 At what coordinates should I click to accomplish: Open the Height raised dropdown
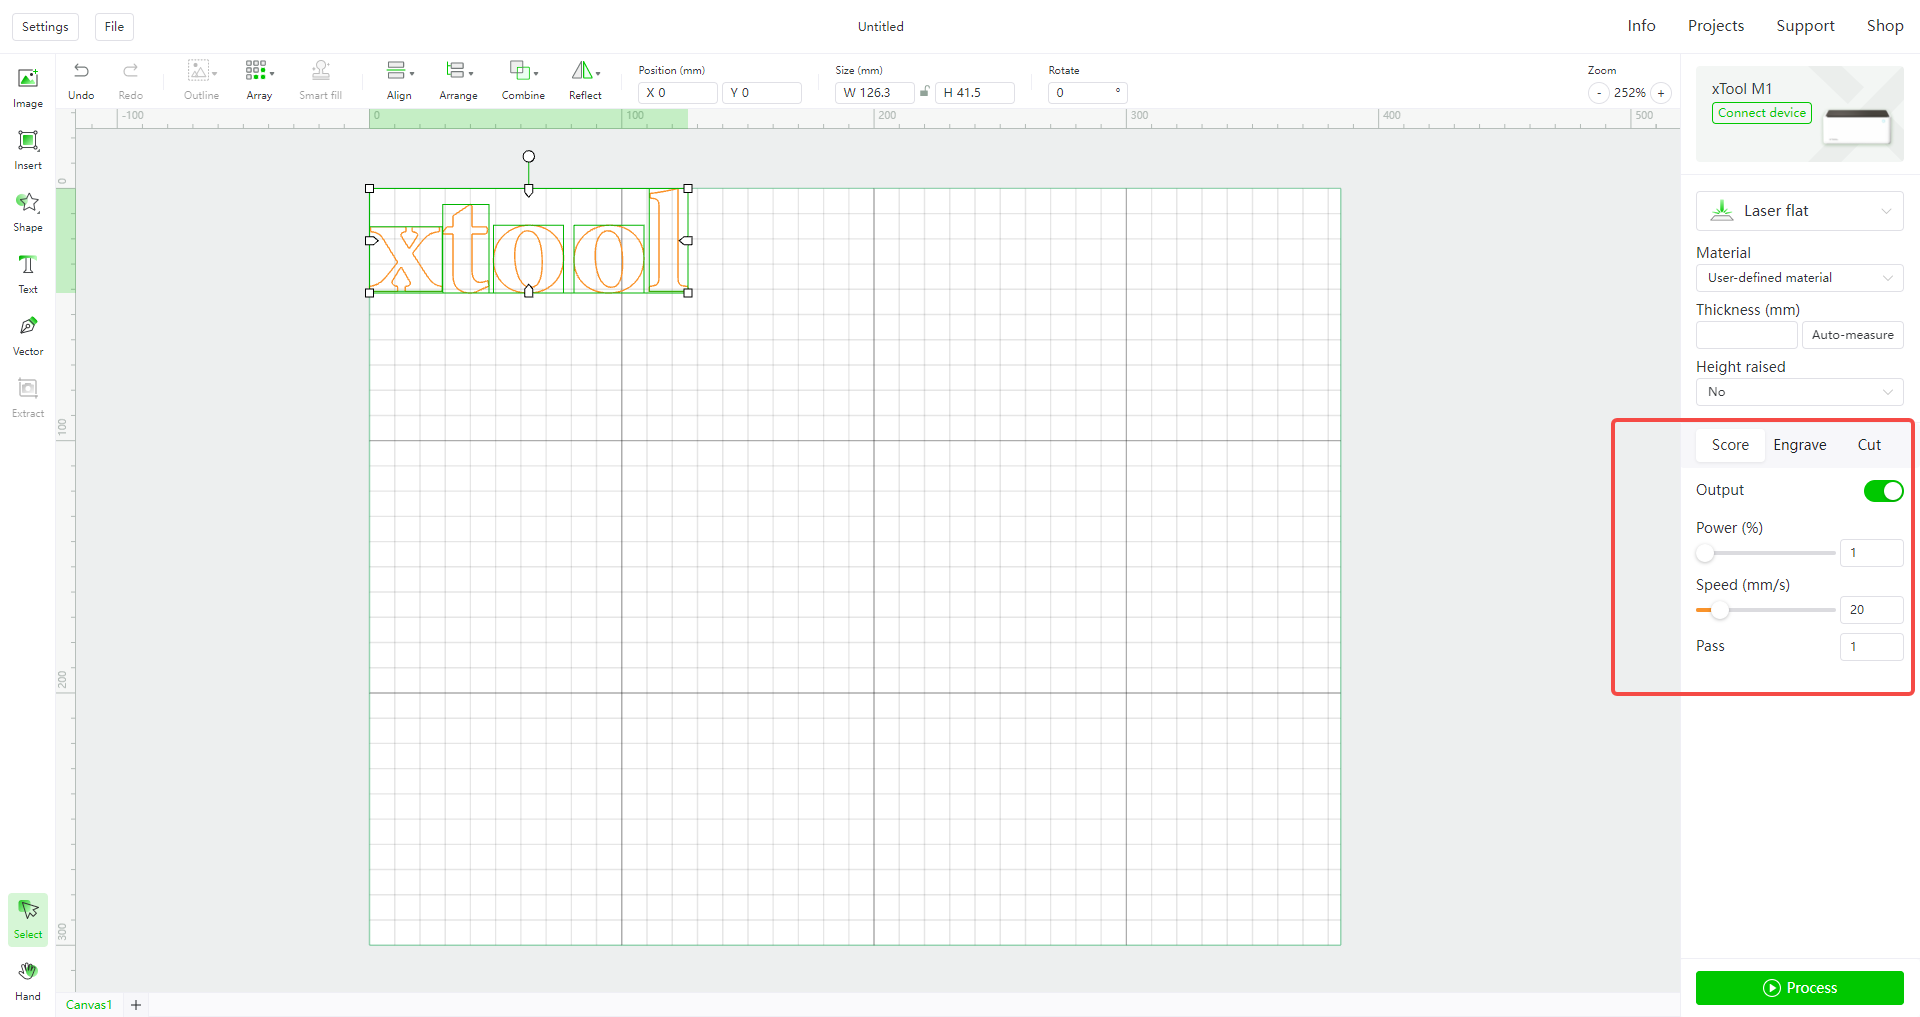click(1799, 392)
